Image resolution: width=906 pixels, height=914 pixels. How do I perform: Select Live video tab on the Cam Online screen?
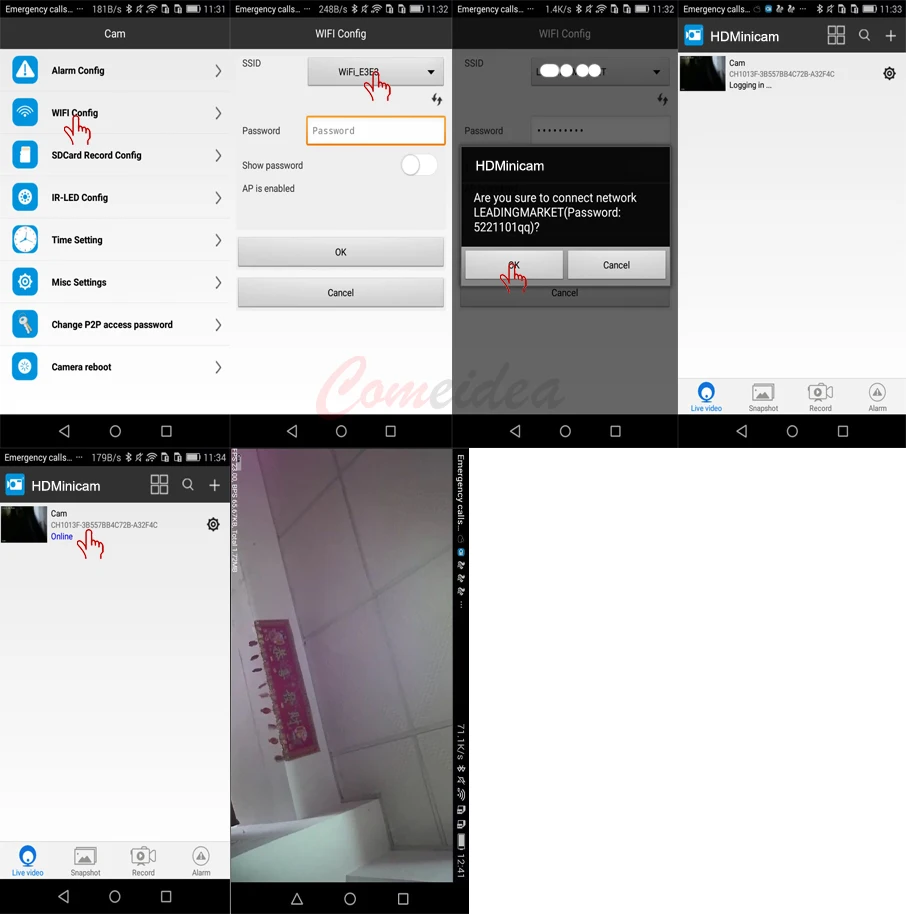point(27,861)
